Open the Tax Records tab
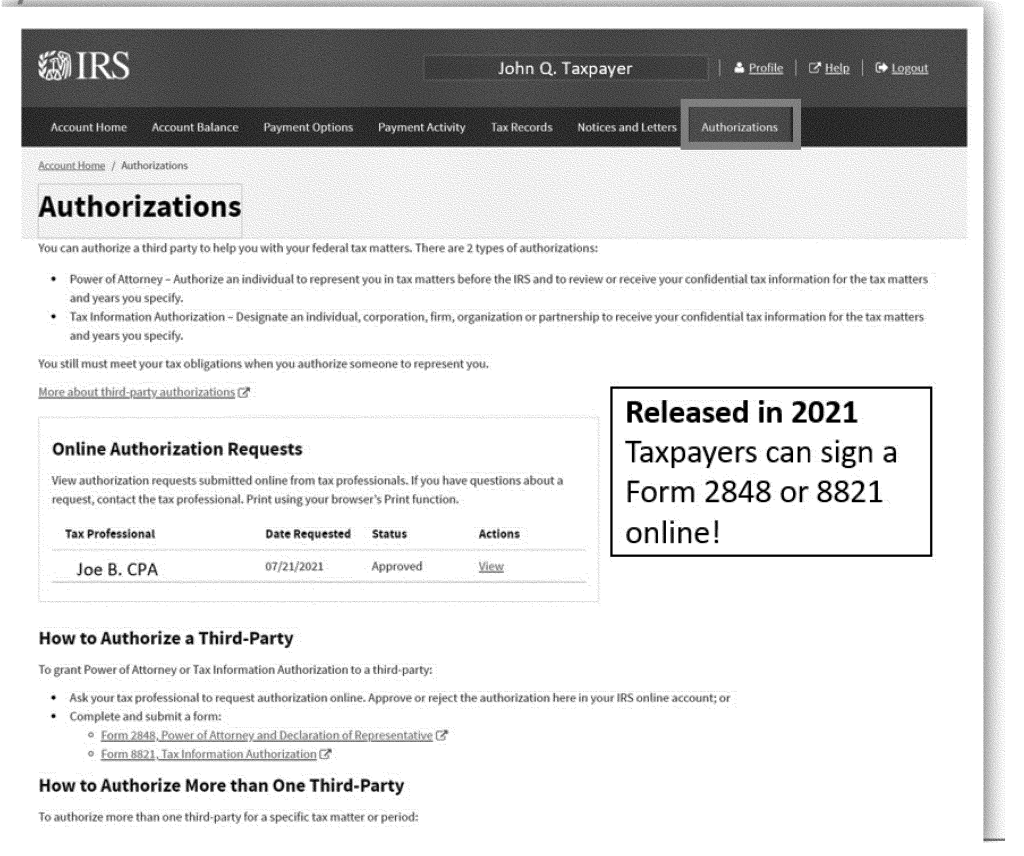The height and width of the screenshot is (856, 1024). click(522, 127)
